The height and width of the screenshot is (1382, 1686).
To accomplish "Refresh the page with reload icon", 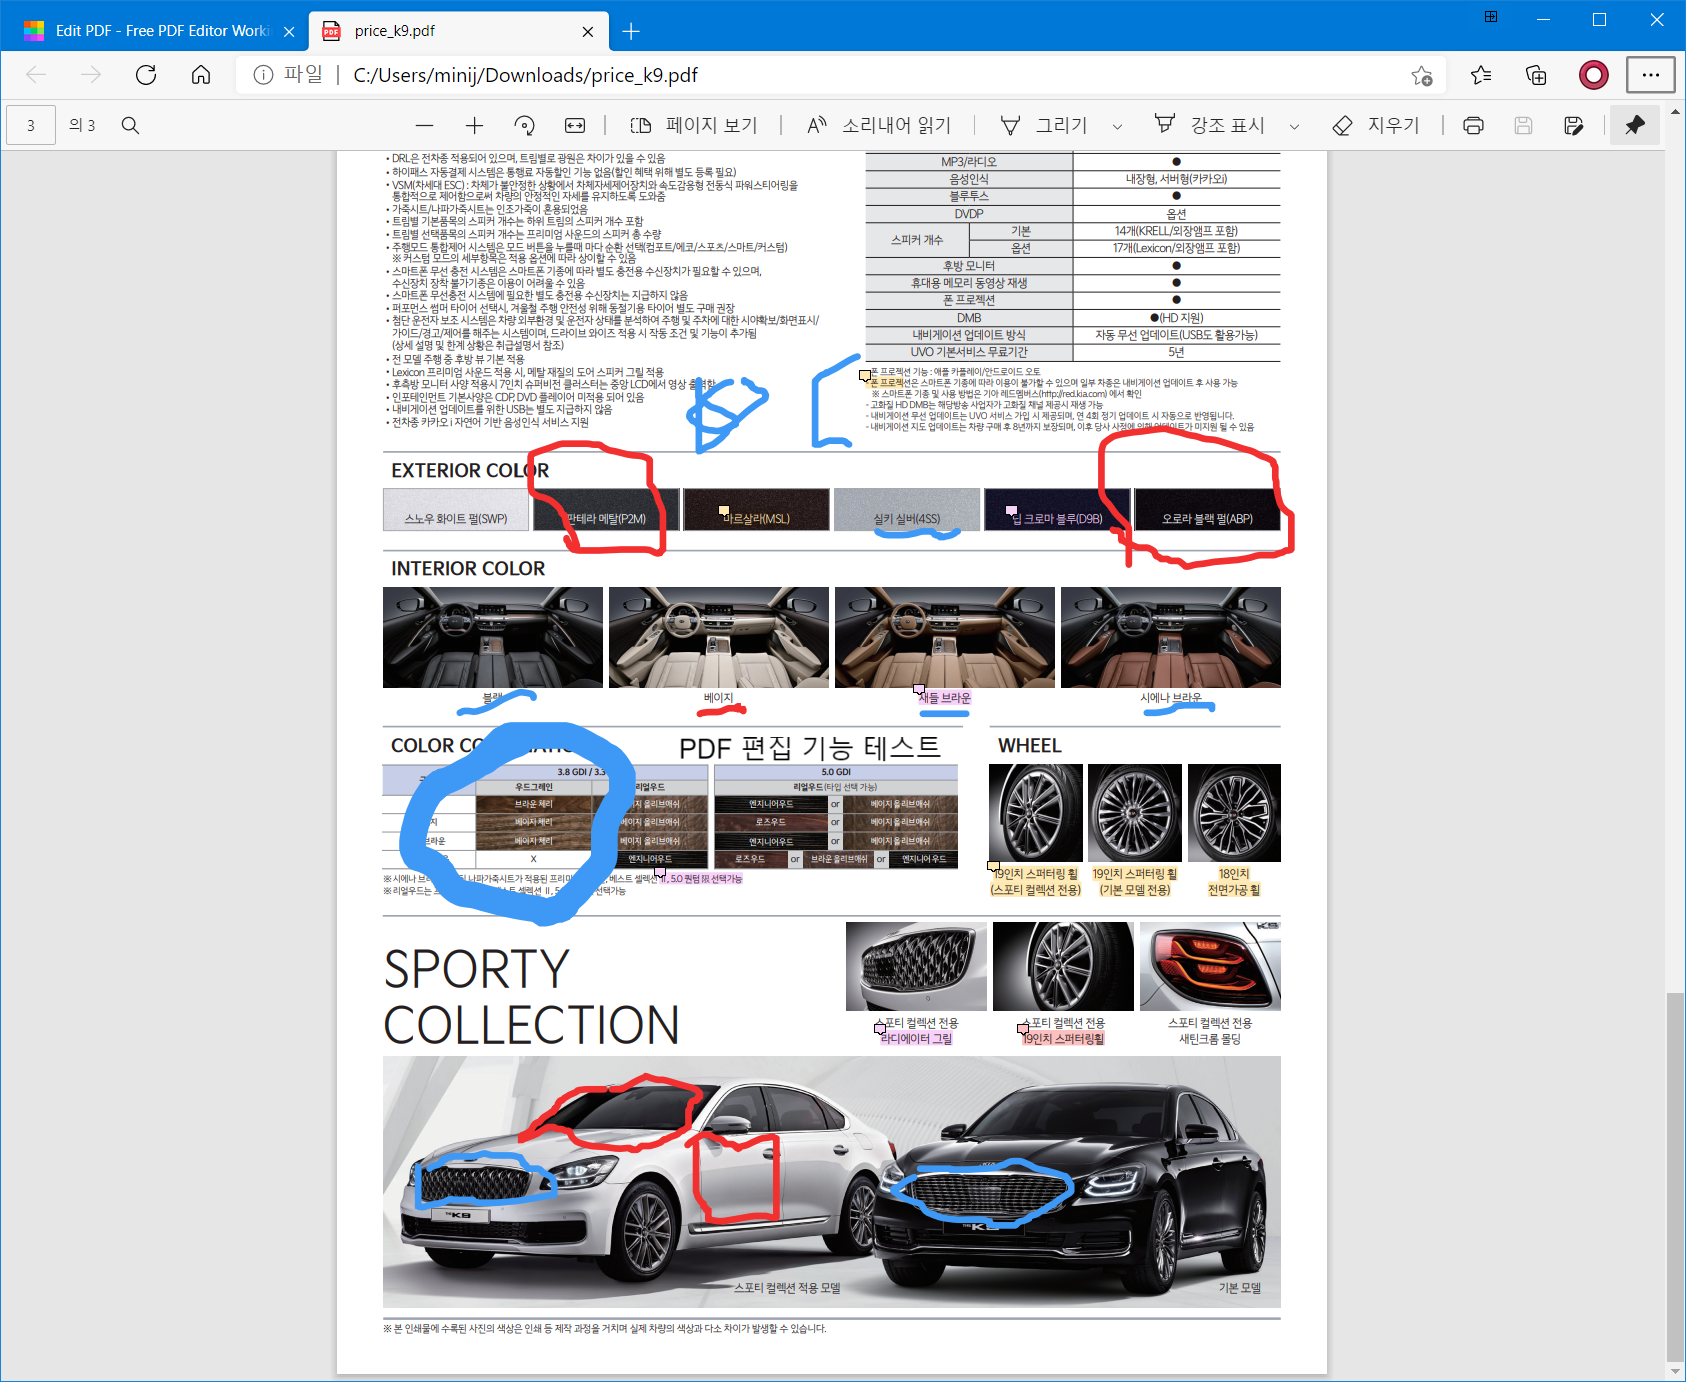I will pos(146,75).
